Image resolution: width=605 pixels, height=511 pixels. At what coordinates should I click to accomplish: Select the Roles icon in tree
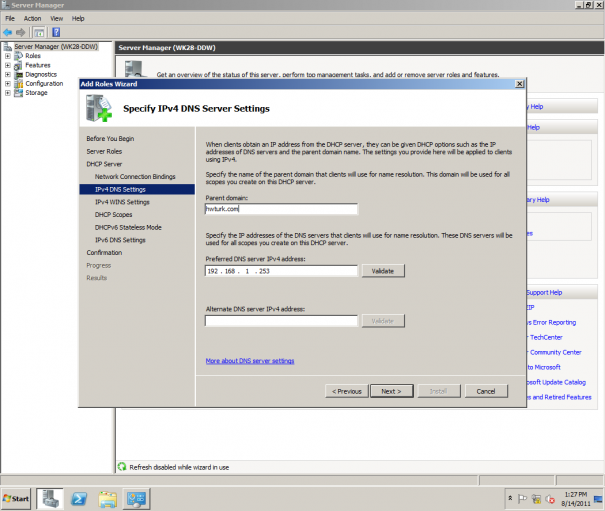point(18,56)
